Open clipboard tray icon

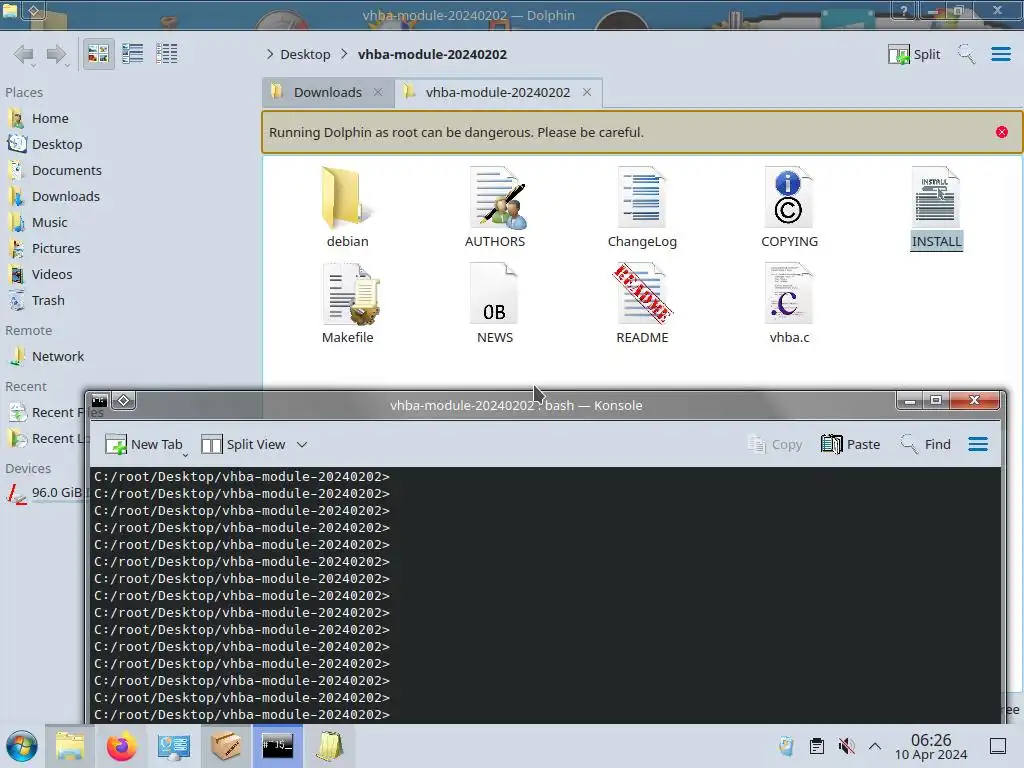pos(816,746)
